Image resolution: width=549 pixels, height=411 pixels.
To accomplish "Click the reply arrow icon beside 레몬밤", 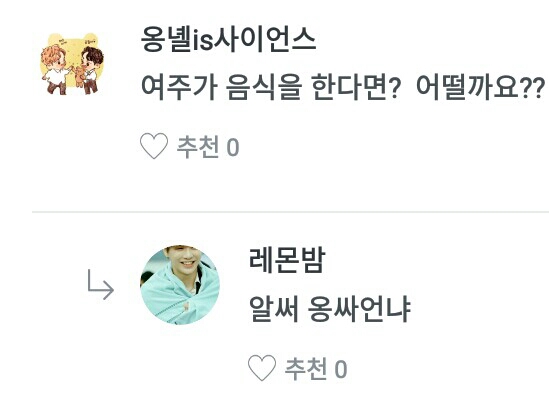I will [100, 285].
